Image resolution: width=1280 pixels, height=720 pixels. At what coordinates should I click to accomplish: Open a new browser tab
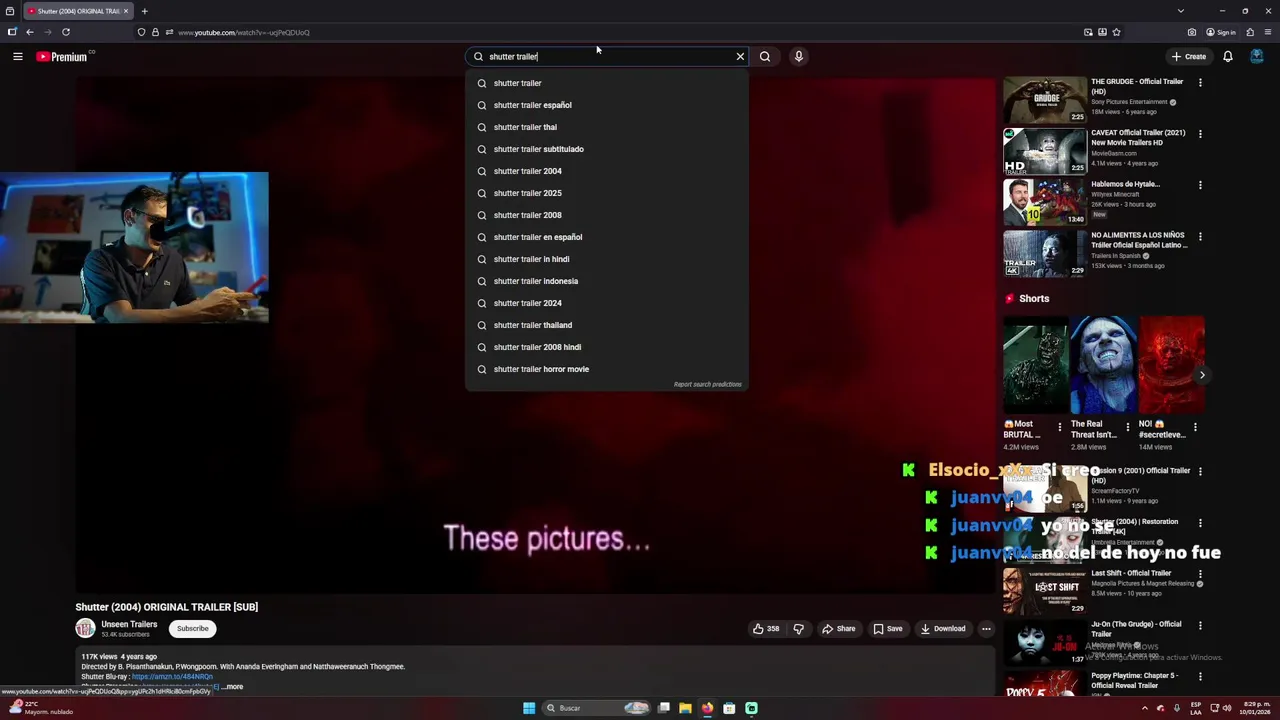click(x=144, y=11)
